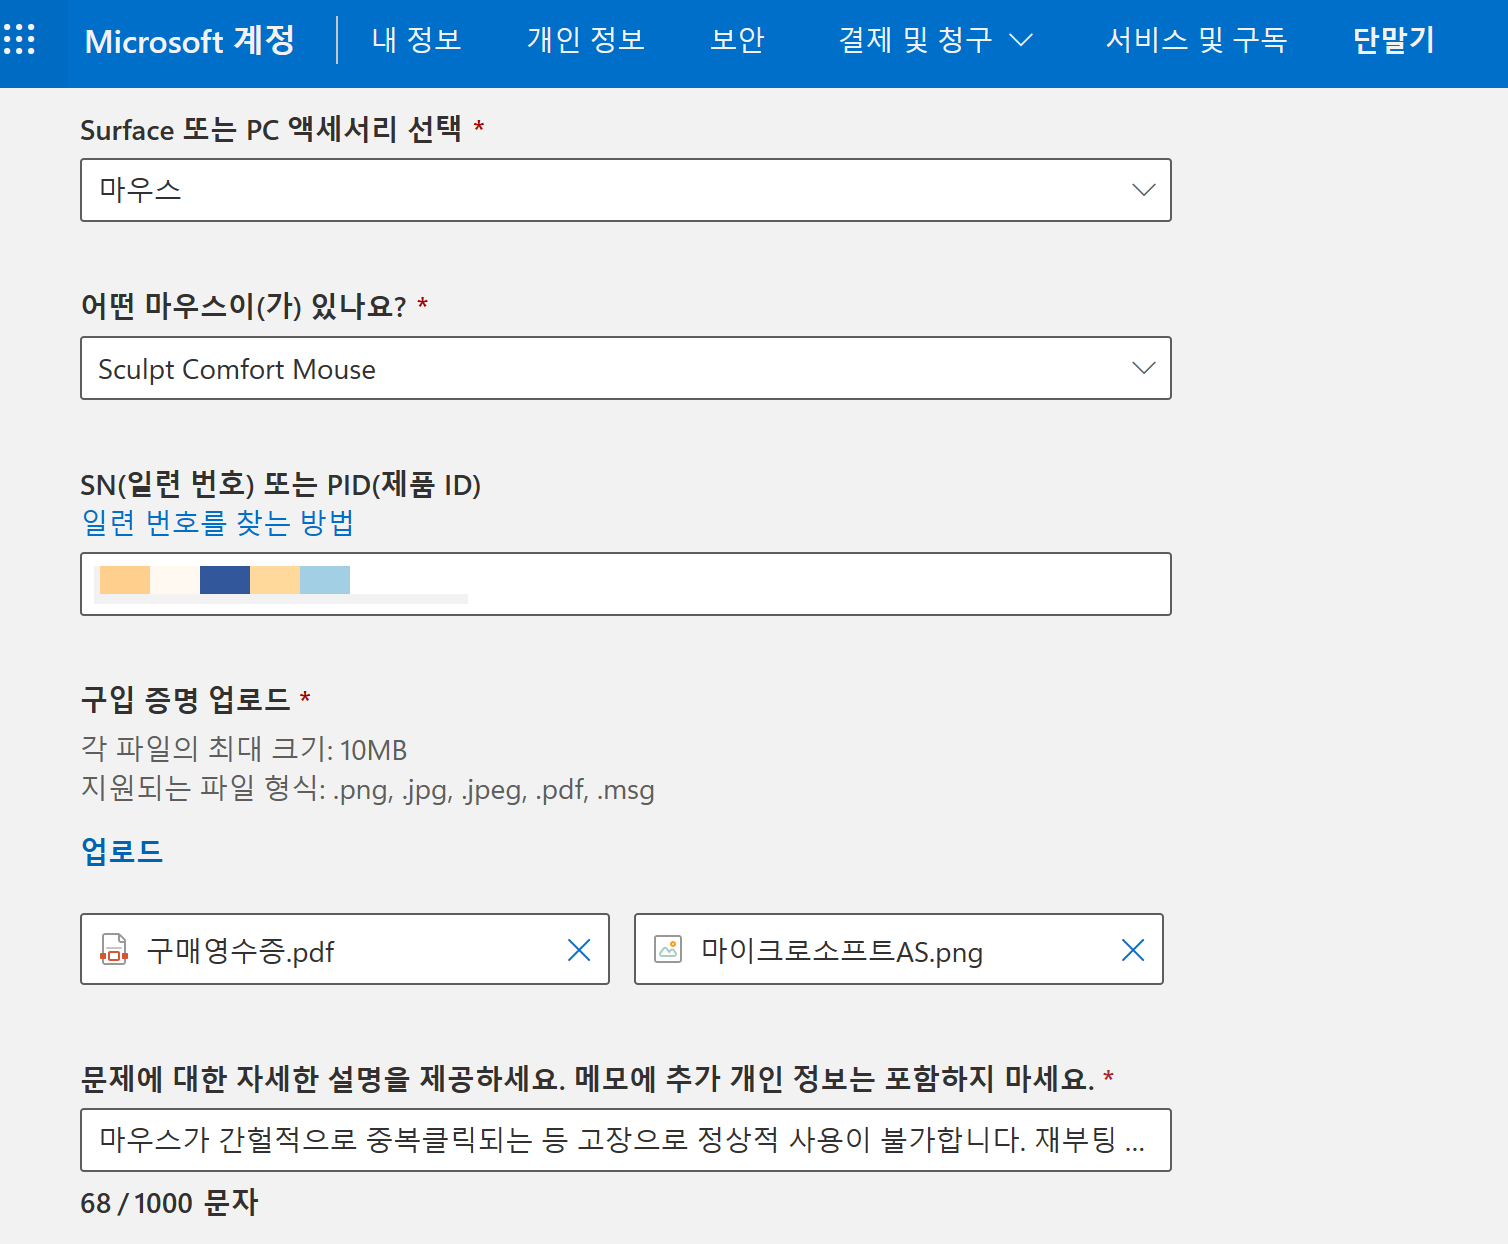1508x1244 pixels.
Task: Click the PDF file icon for 구매영수증.pdf
Action: tap(114, 949)
